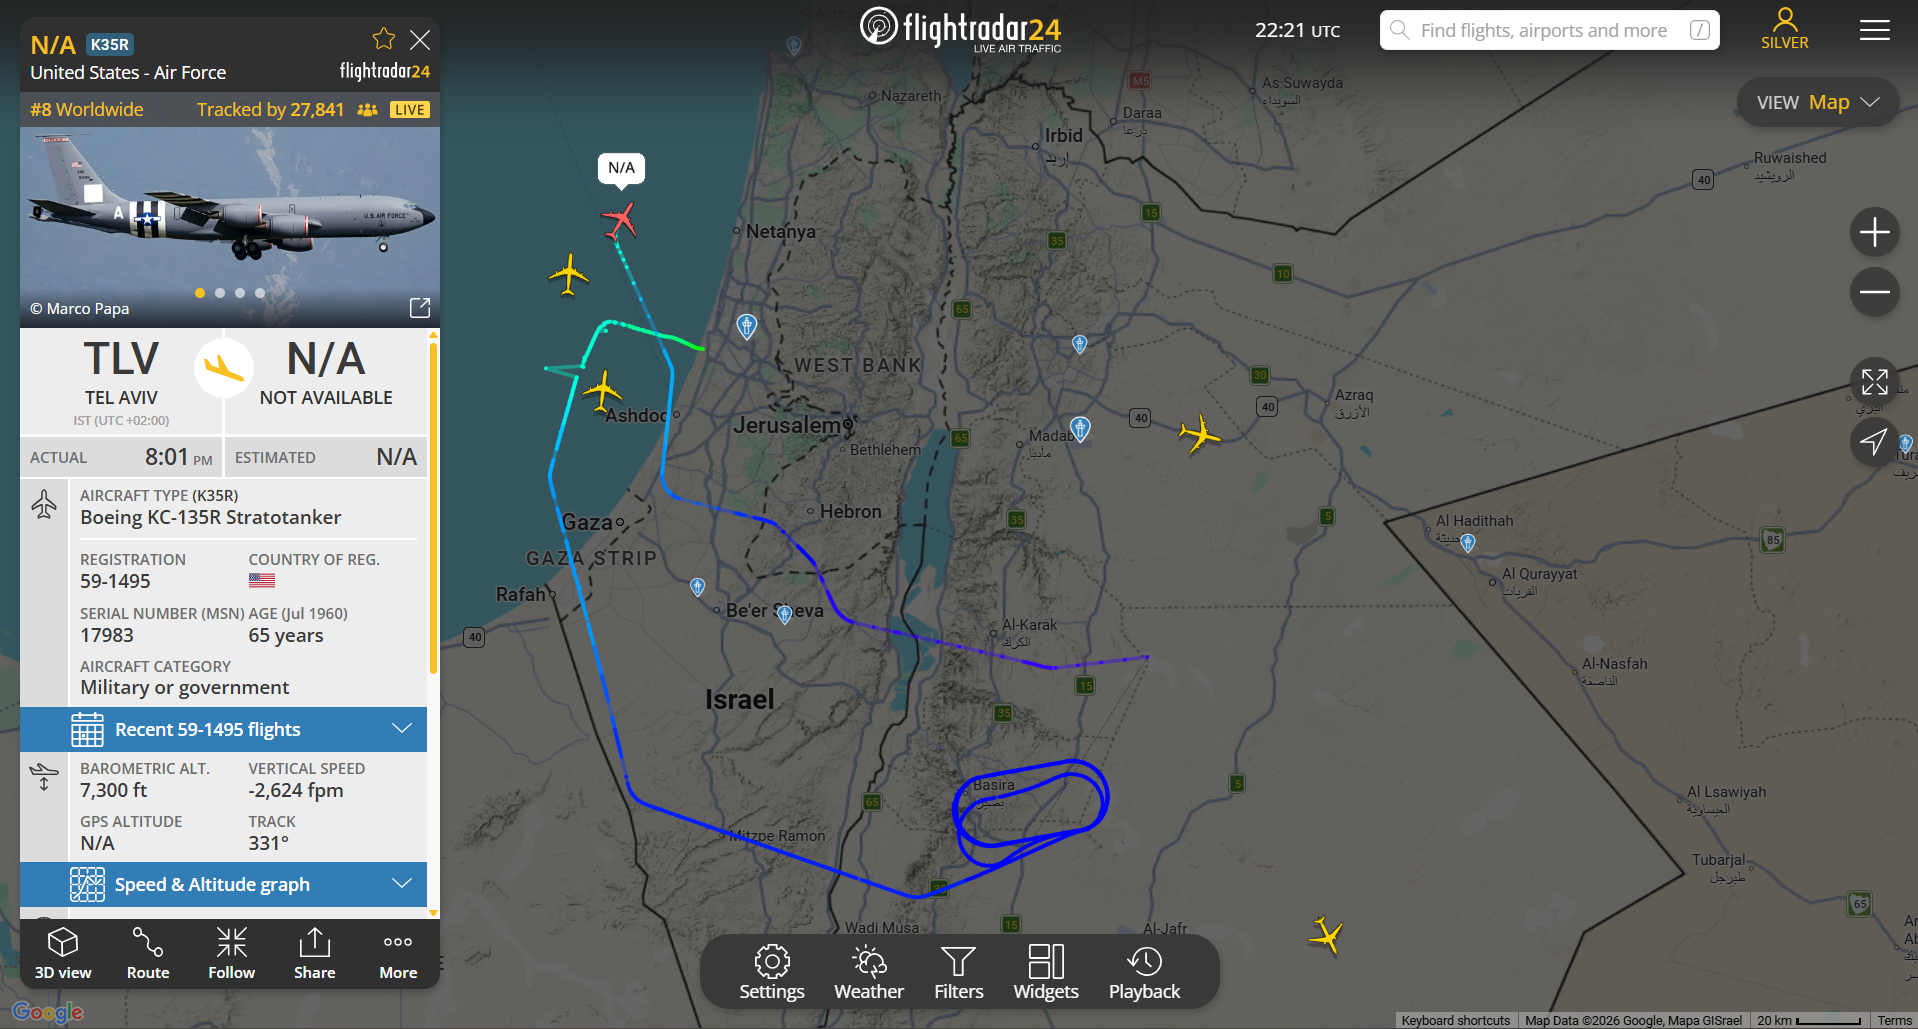
Task: Zoom in the map with plus
Action: pos(1874,232)
